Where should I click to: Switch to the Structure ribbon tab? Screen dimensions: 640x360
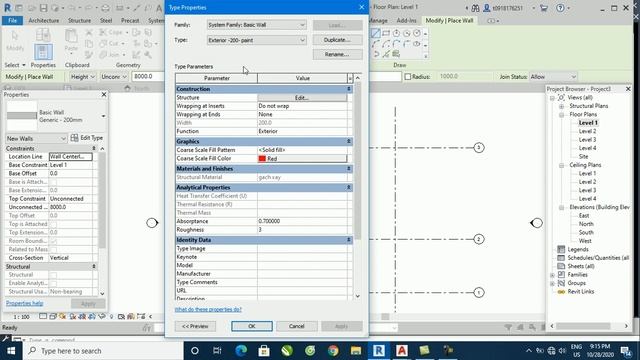click(80, 20)
